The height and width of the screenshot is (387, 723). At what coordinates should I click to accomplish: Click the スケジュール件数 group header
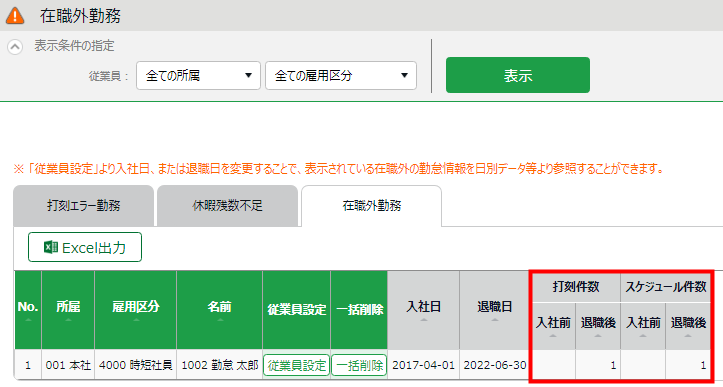(665, 287)
